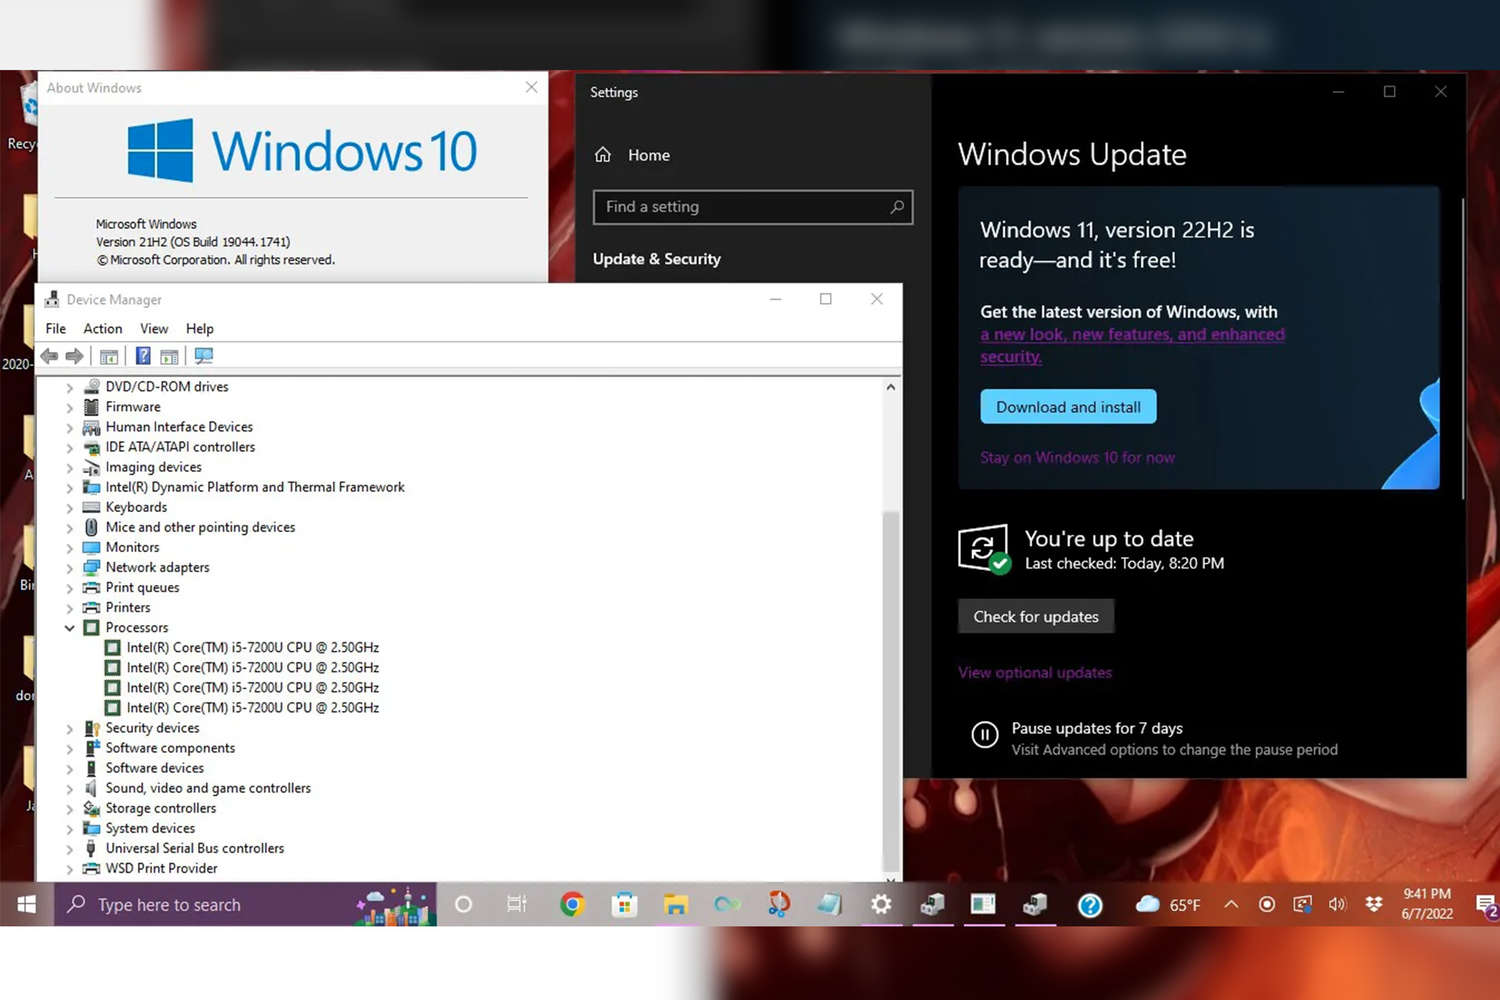
Task: Click Show/Hide Console Tree toolbar icon
Action: tap(109, 356)
